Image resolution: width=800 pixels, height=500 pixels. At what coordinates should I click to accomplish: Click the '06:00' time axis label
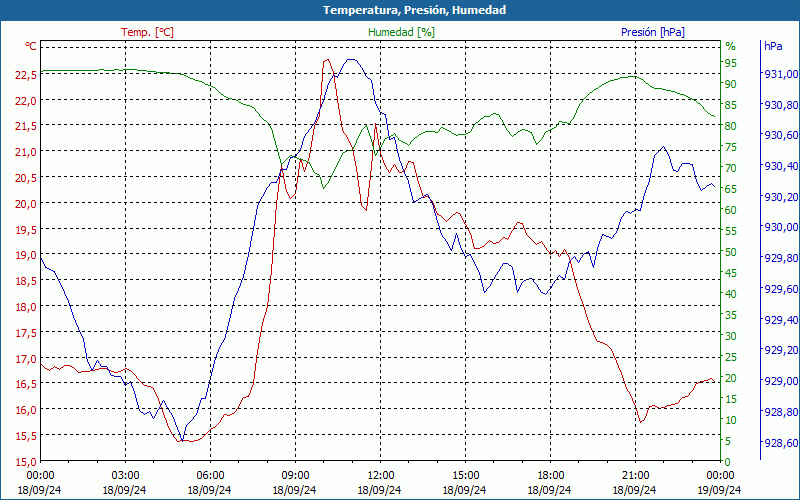(x=210, y=476)
